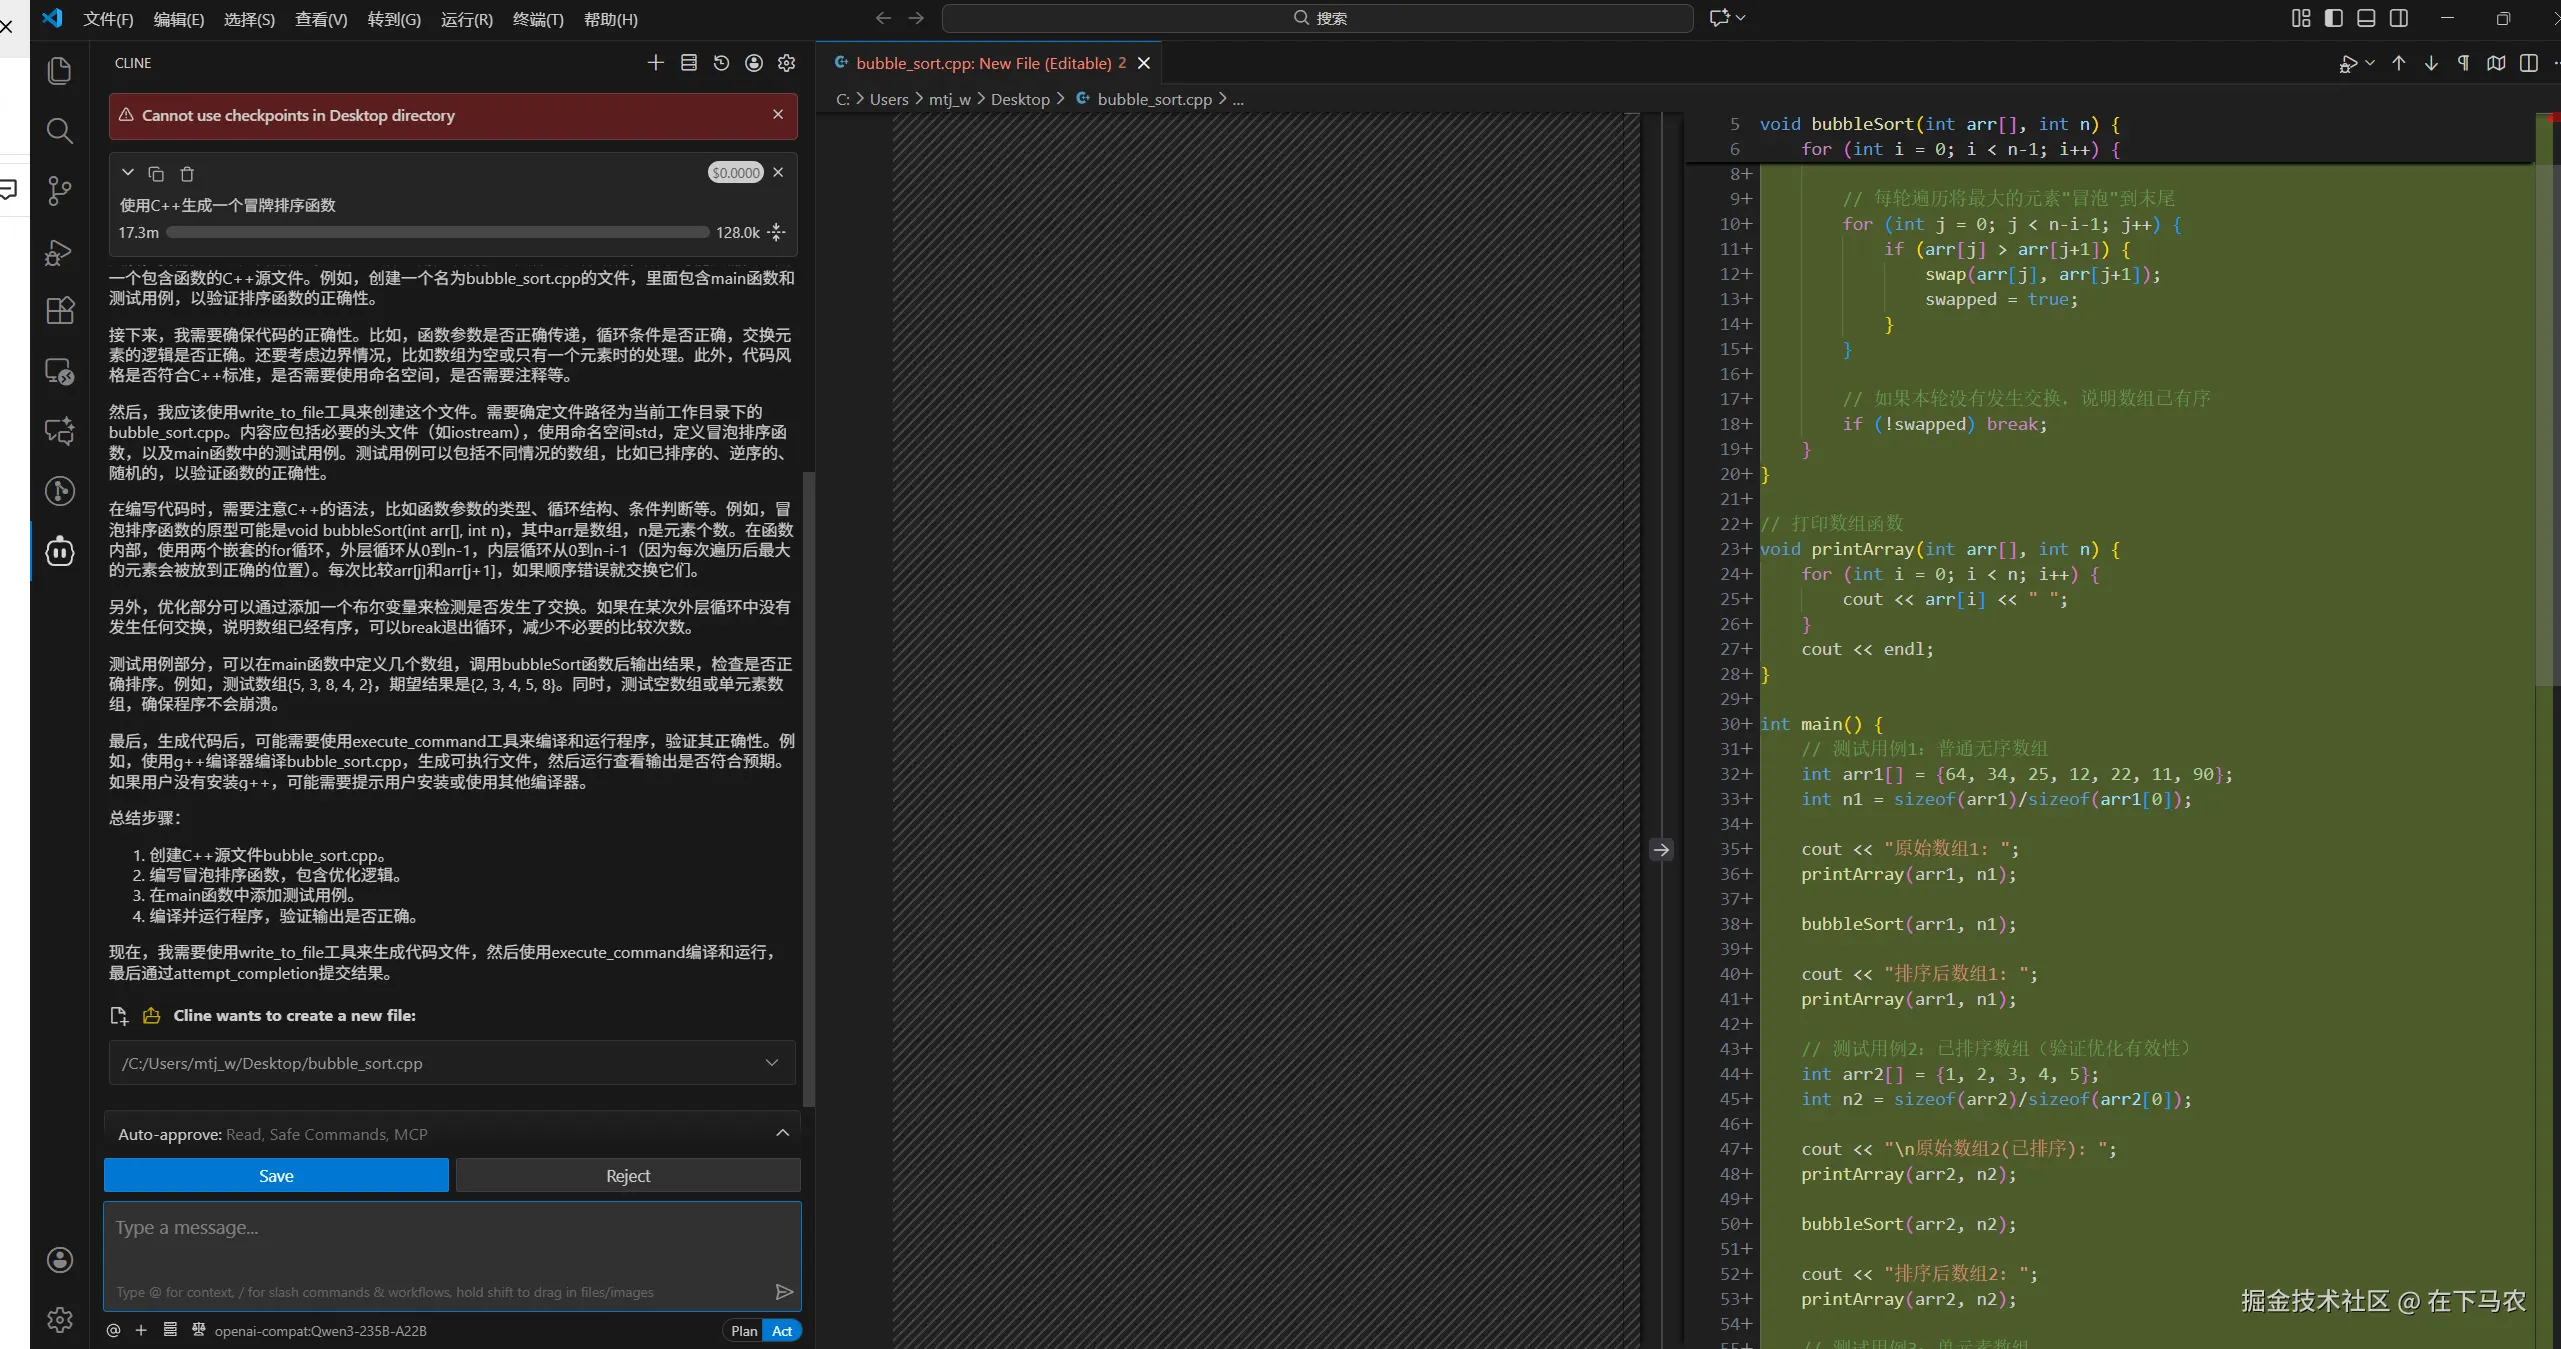2561x1349 pixels.
Task: Open Source Control view in activity bar
Action: (x=59, y=190)
